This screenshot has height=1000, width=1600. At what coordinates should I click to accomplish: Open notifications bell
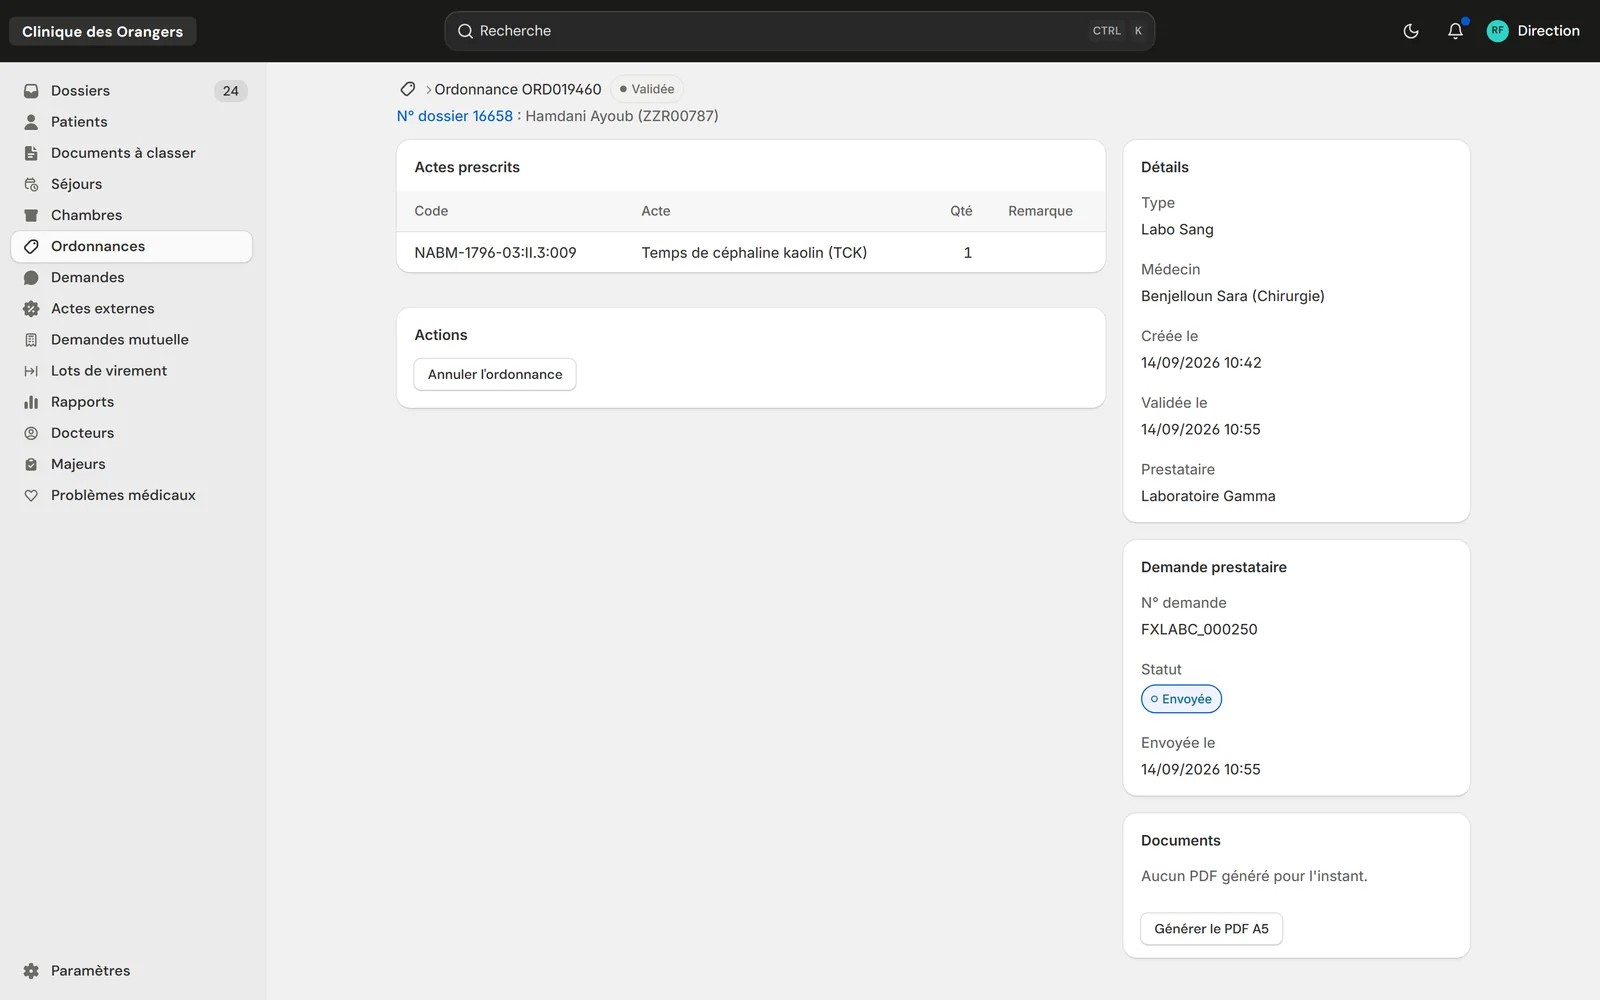[x=1455, y=31]
